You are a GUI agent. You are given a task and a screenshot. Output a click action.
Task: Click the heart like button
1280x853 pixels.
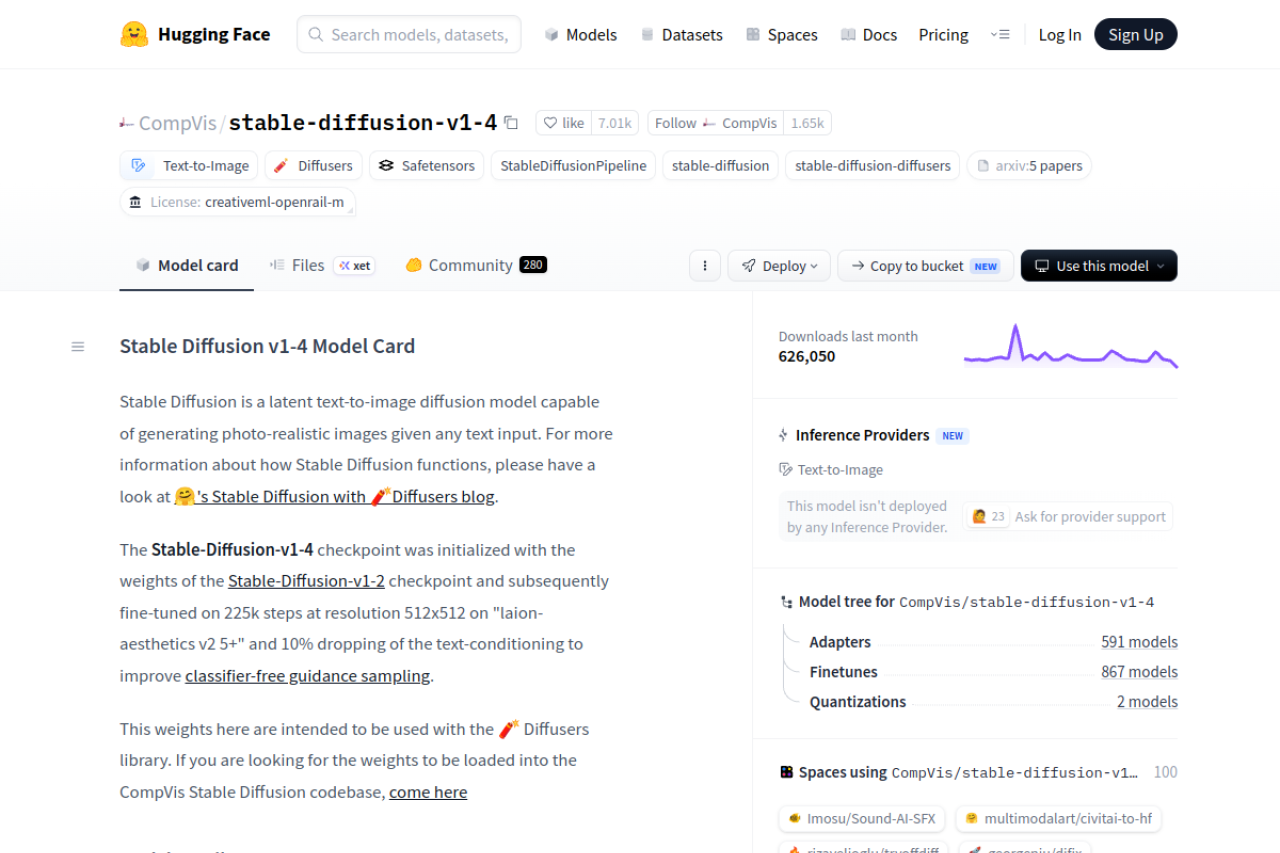click(x=563, y=123)
